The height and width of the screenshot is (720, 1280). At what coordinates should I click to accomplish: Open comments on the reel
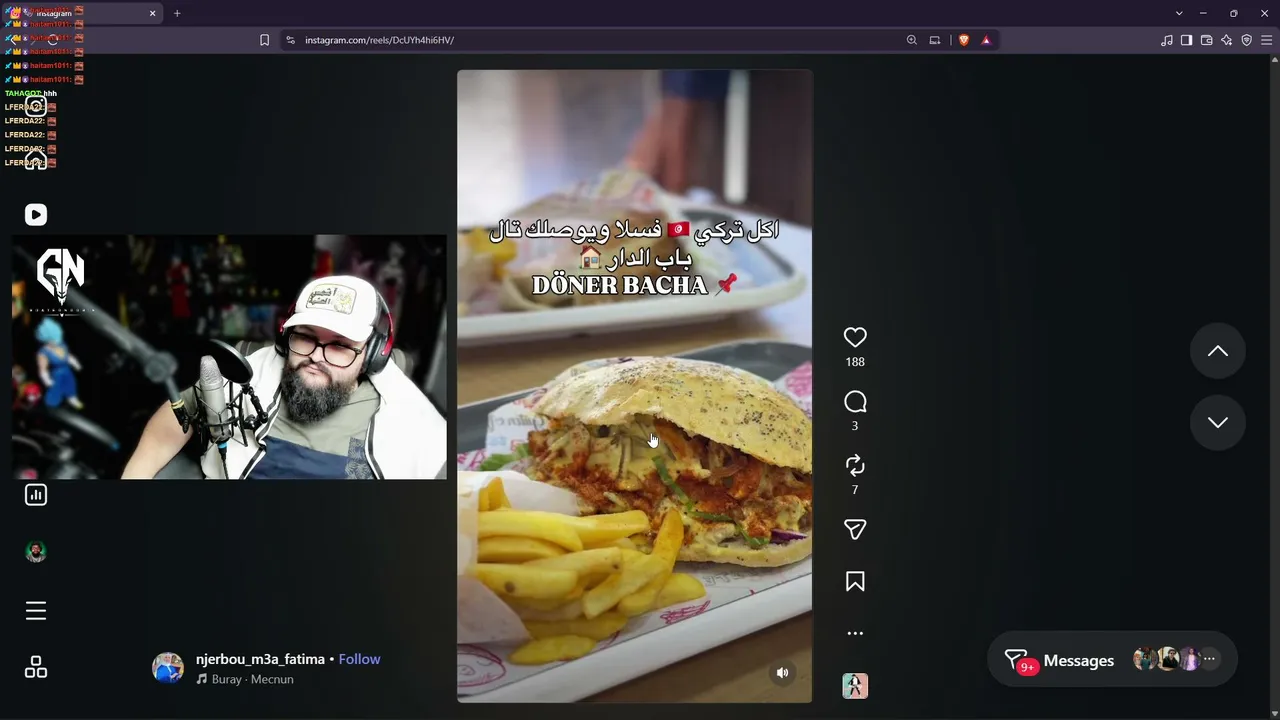coord(855,402)
